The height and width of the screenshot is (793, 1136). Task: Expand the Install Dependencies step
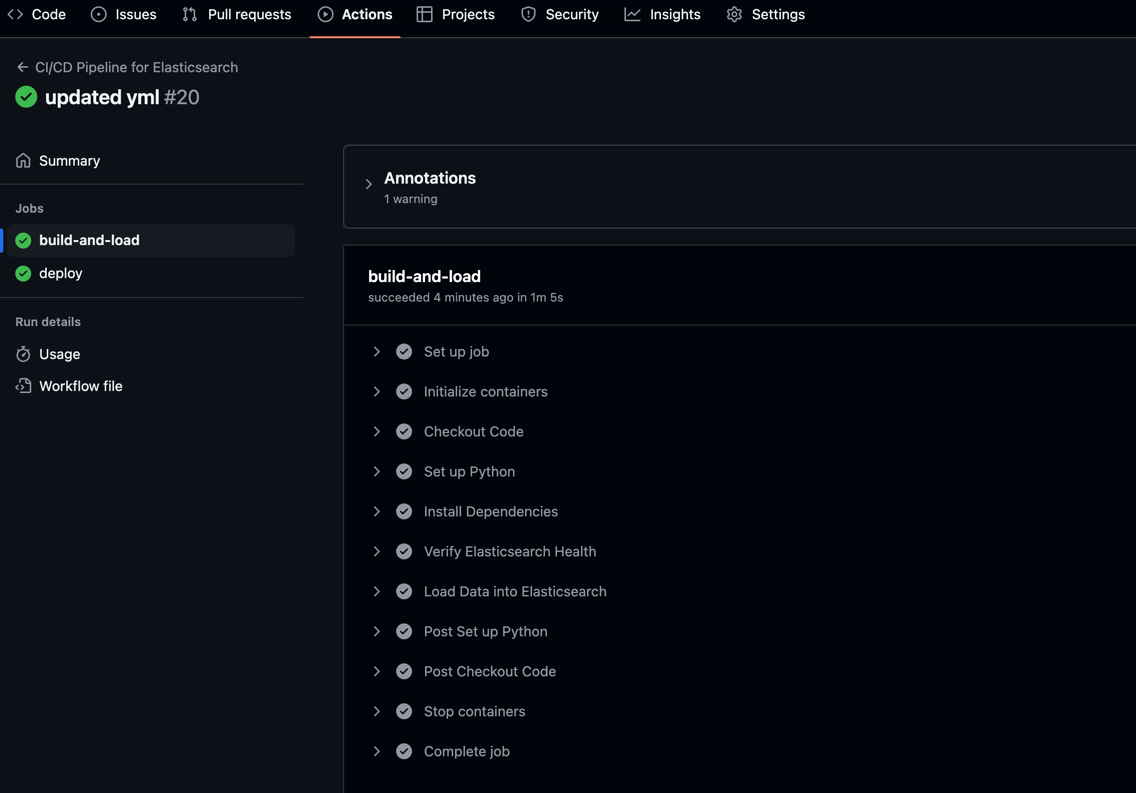point(377,512)
